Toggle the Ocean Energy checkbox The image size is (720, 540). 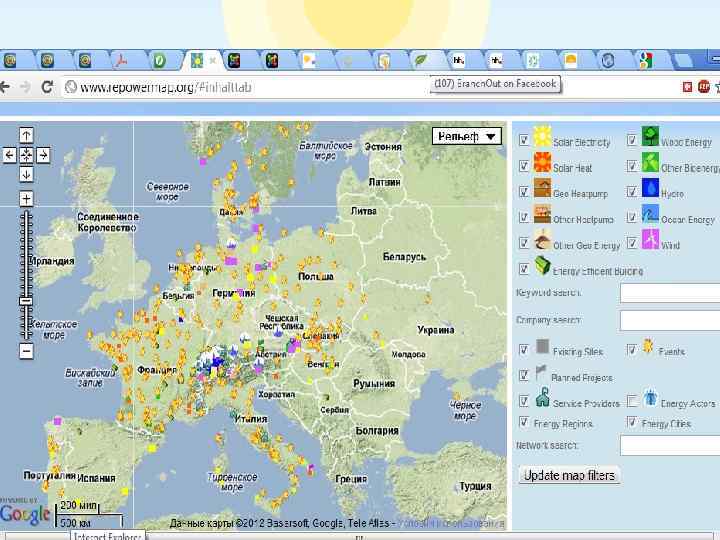click(x=632, y=217)
